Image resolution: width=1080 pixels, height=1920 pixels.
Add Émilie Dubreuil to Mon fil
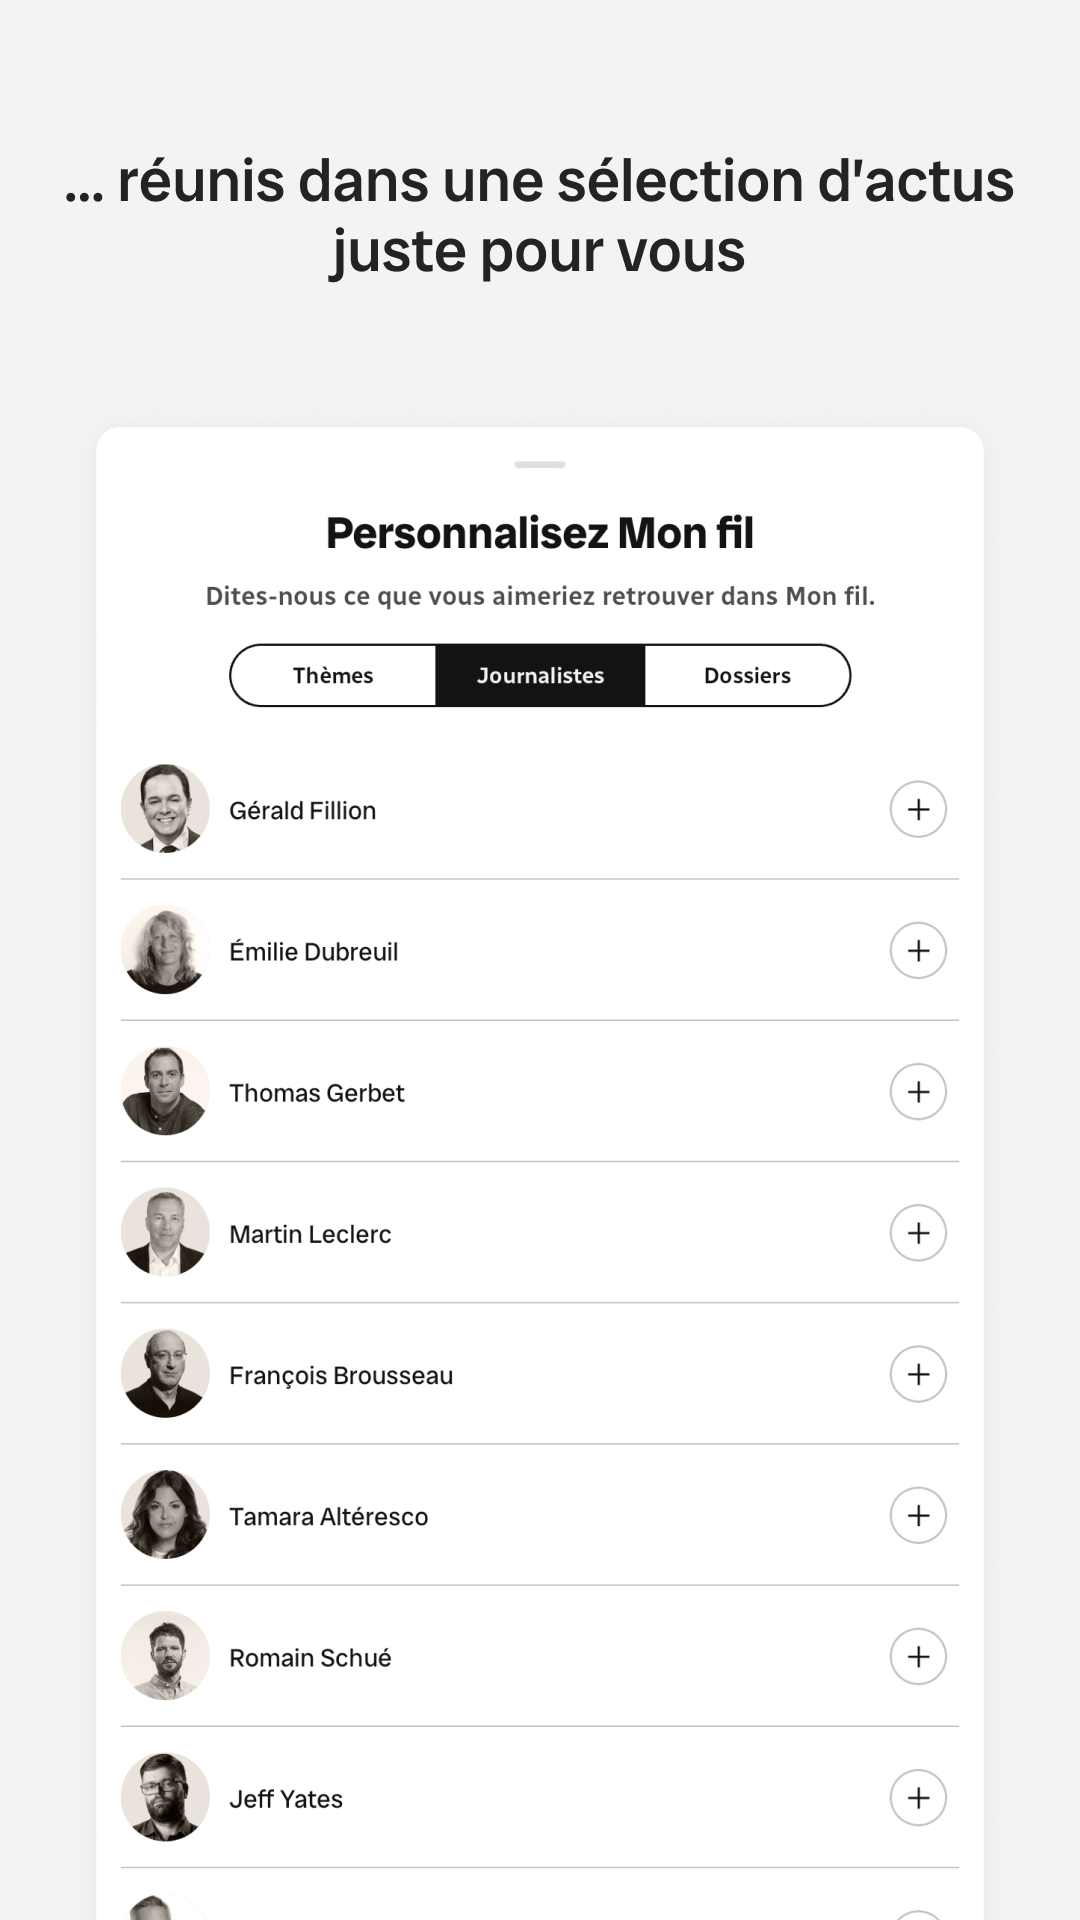click(918, 950)
